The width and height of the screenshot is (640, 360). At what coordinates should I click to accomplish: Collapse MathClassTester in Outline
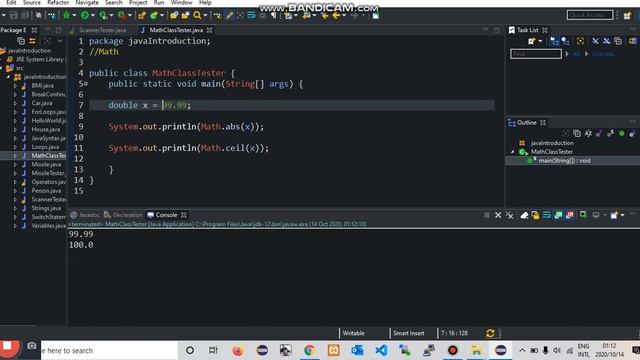click(x=513, y=152)
